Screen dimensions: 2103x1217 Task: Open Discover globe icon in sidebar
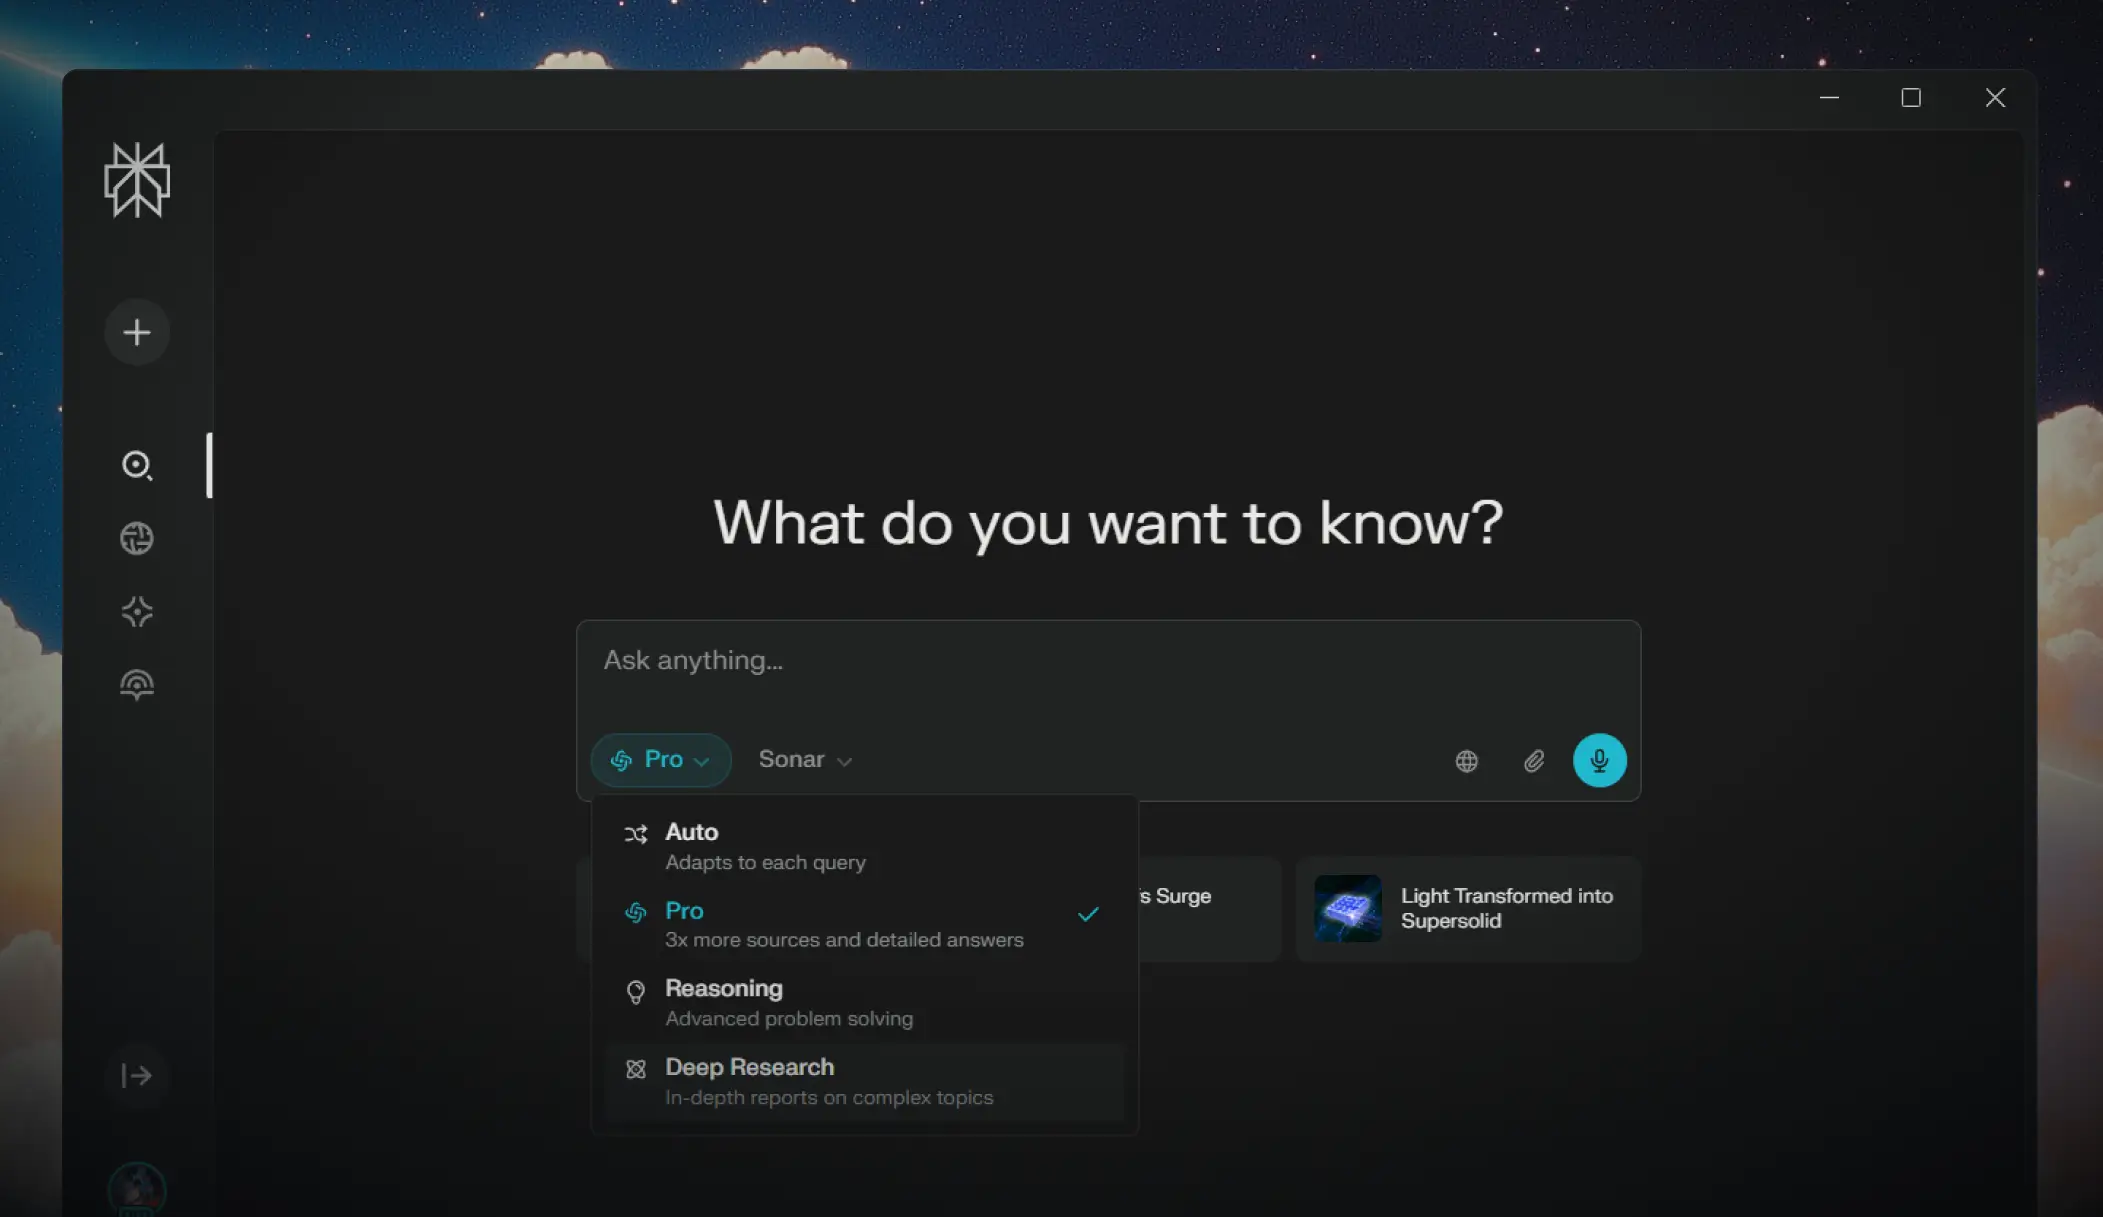click(137, 538)
